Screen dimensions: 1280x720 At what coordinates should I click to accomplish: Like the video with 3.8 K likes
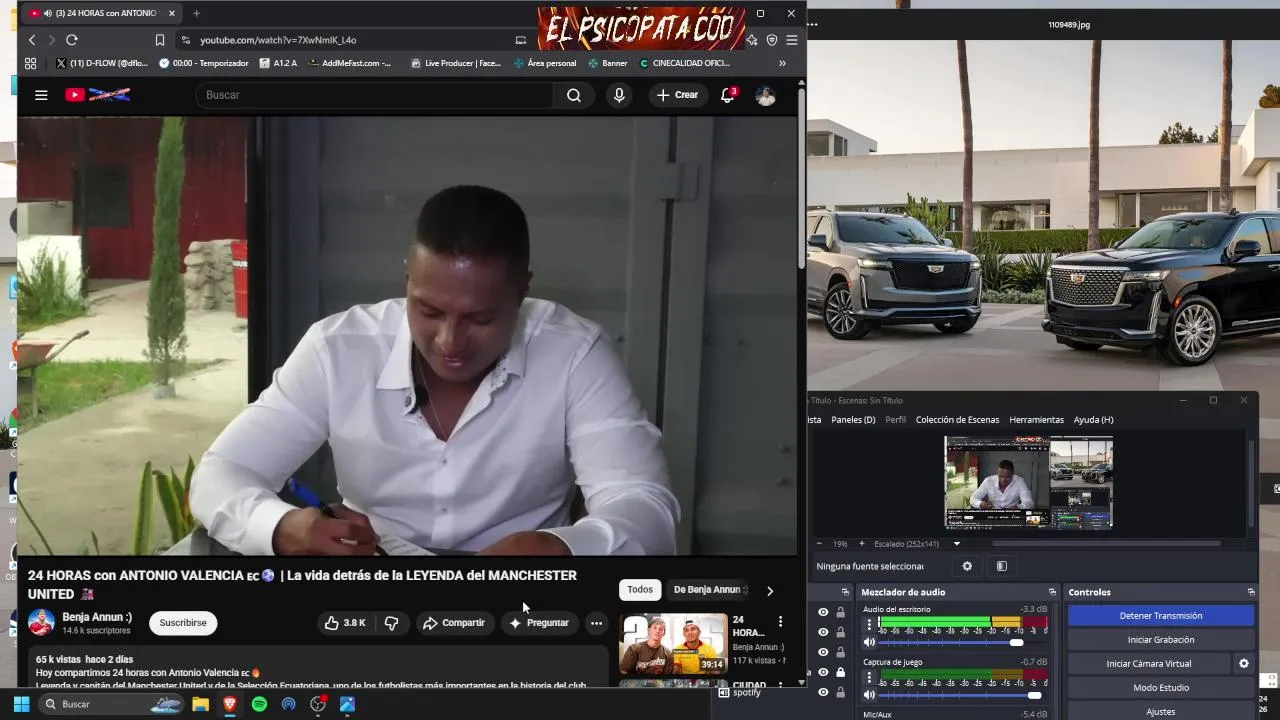click(x=344, y=623)
